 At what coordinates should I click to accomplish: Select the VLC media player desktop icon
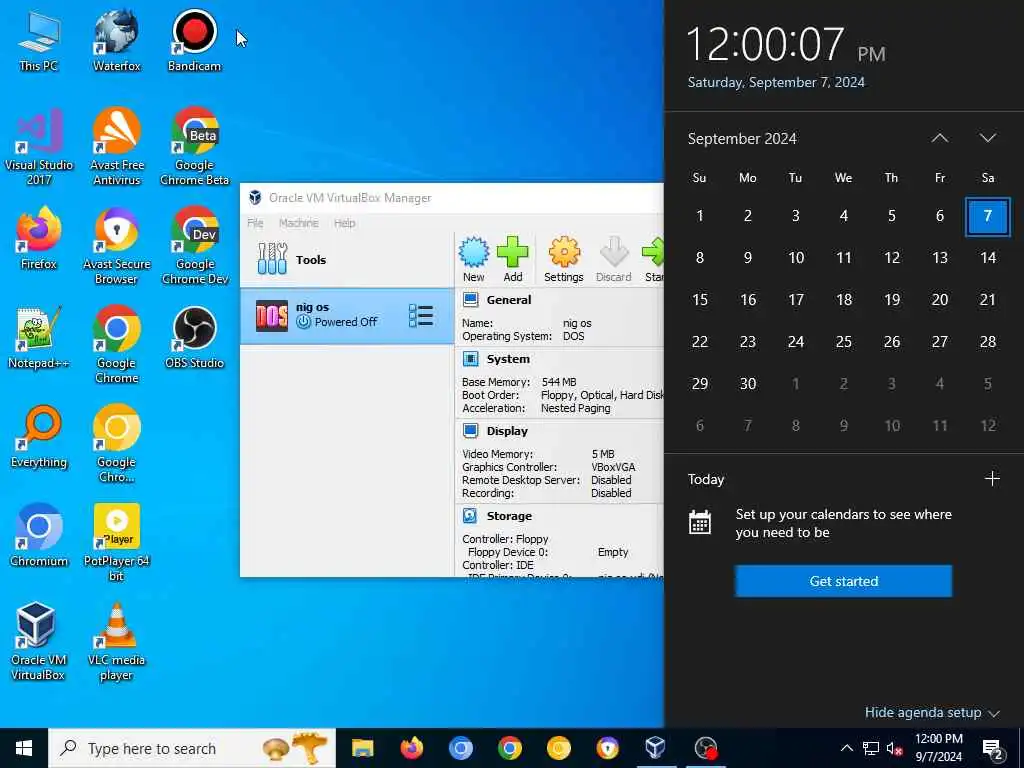click(116, 643)
